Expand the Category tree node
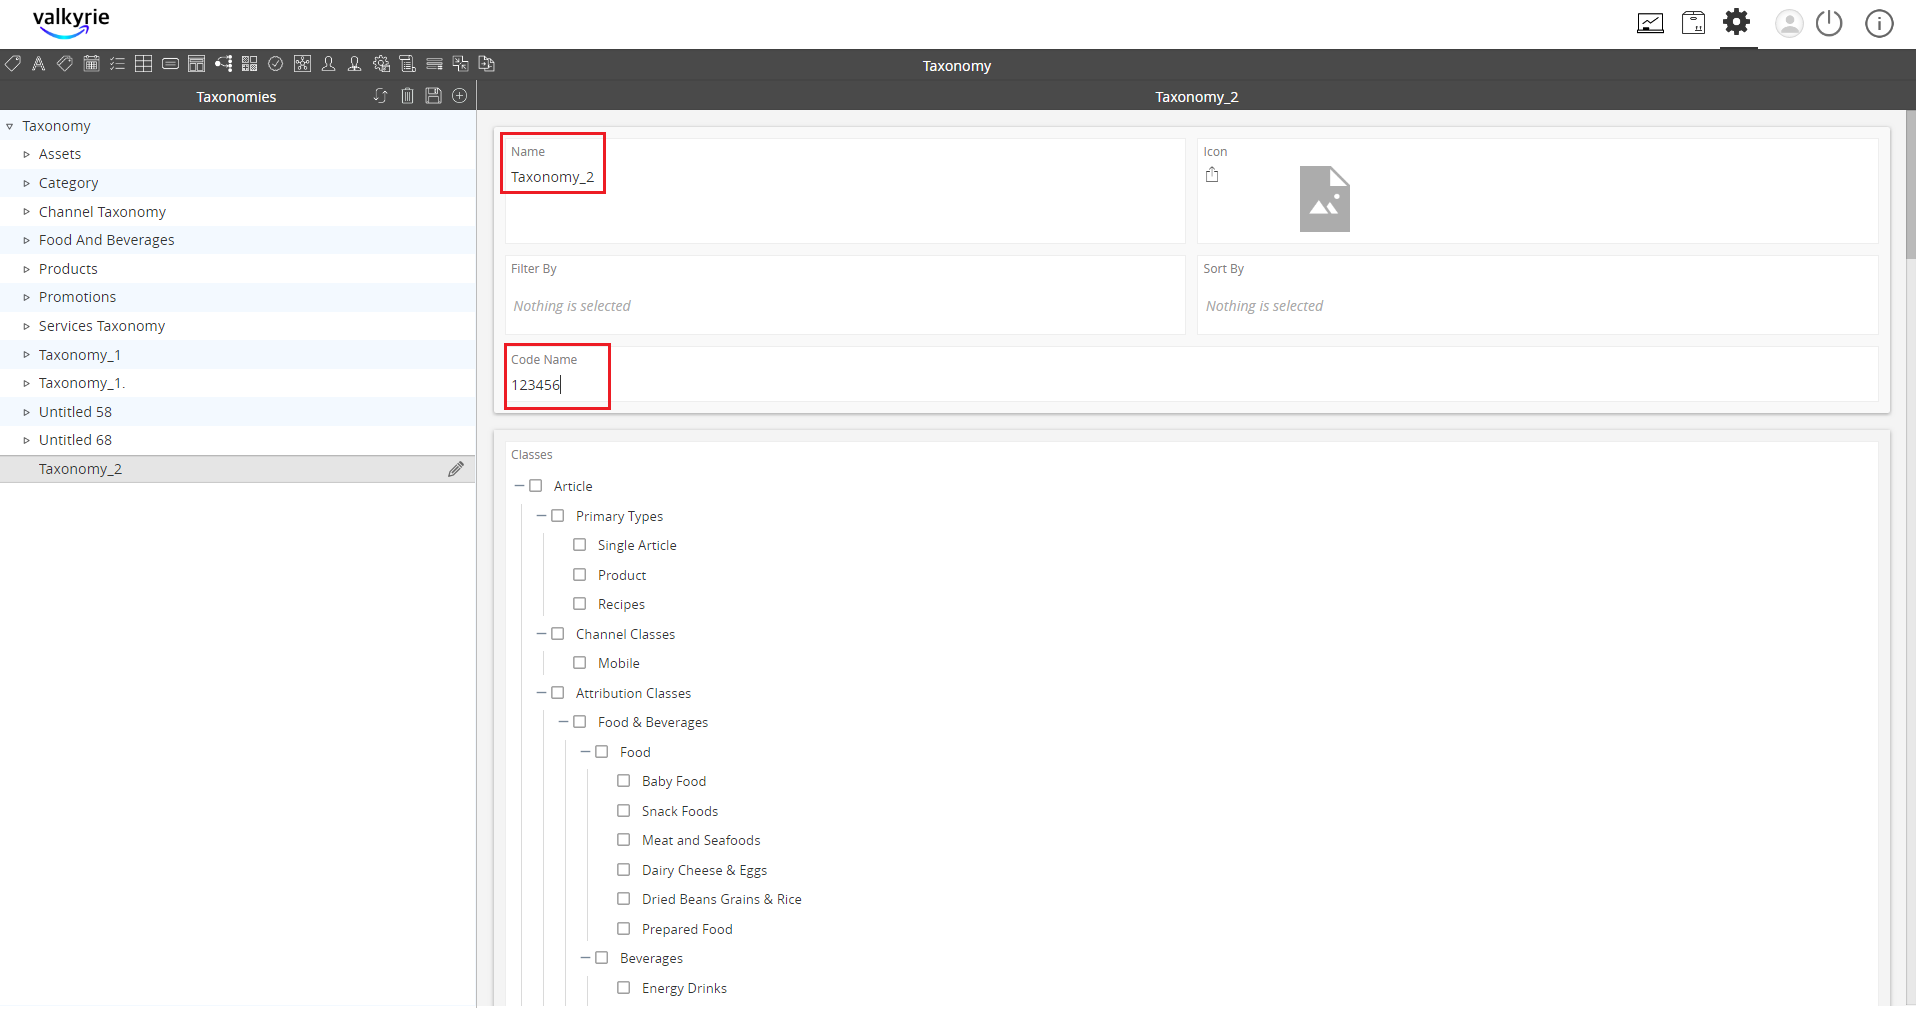Viewport: 1916px width, 1009px height. click(x=27, y=184)
